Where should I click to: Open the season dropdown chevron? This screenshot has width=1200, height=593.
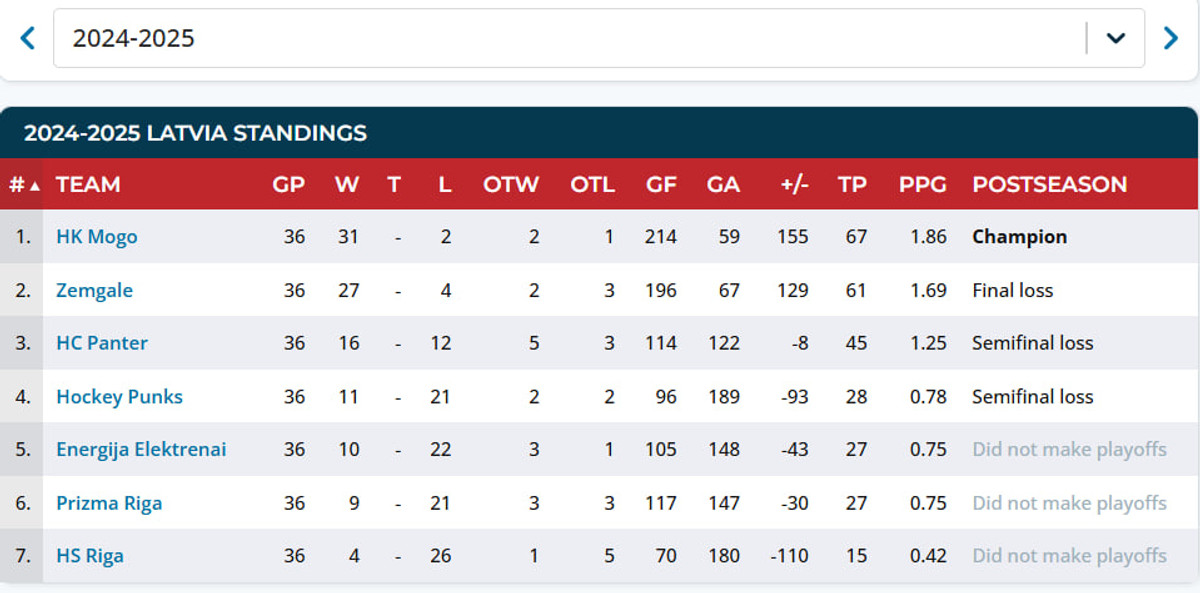(x=1116, y=38)
